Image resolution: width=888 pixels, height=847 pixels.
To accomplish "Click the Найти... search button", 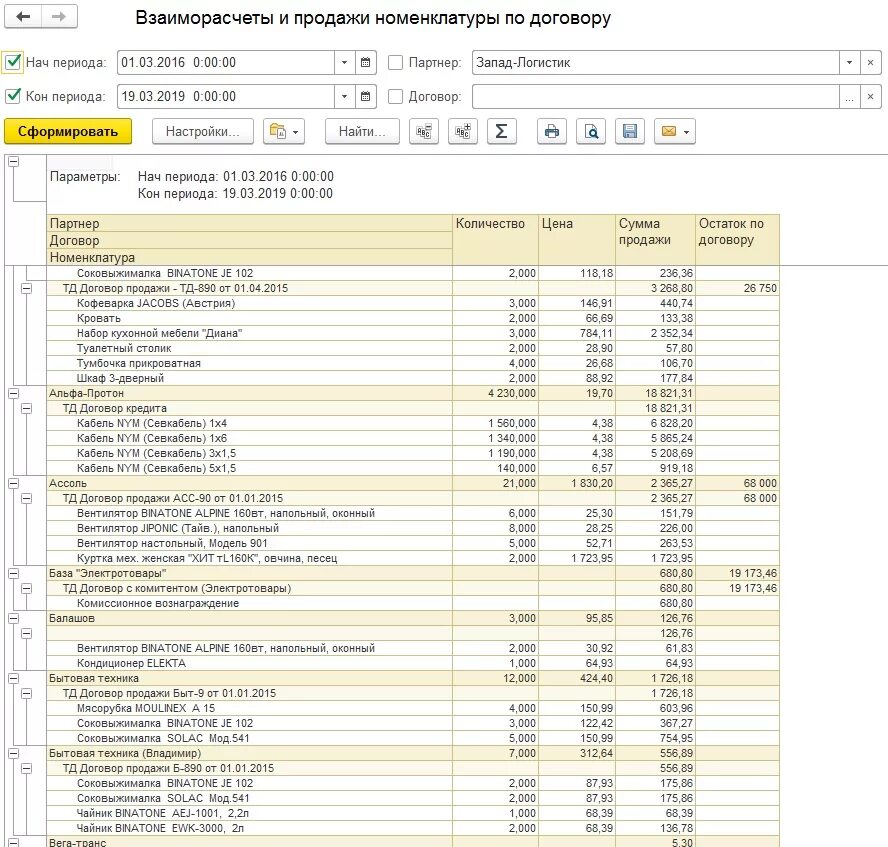I will 362,131.
